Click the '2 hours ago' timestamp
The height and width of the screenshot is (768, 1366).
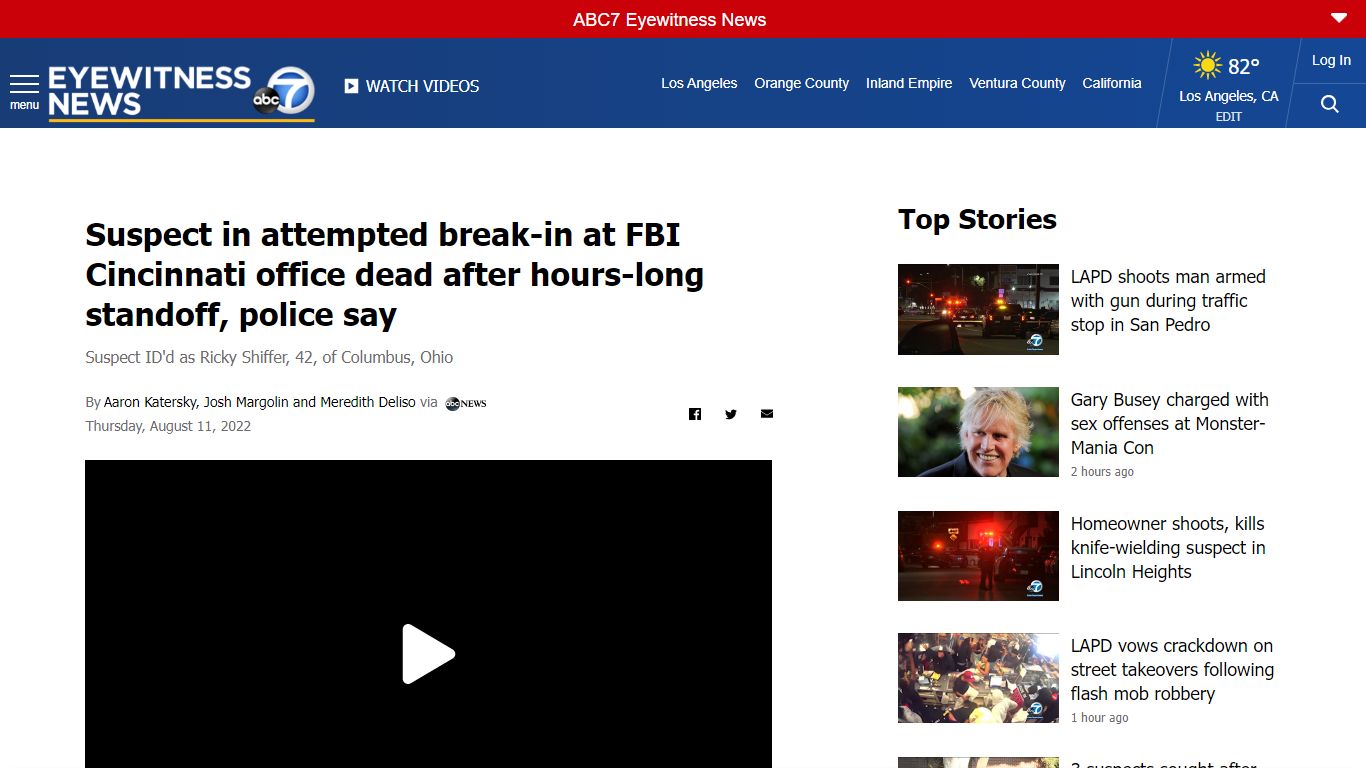point(1102,472)
